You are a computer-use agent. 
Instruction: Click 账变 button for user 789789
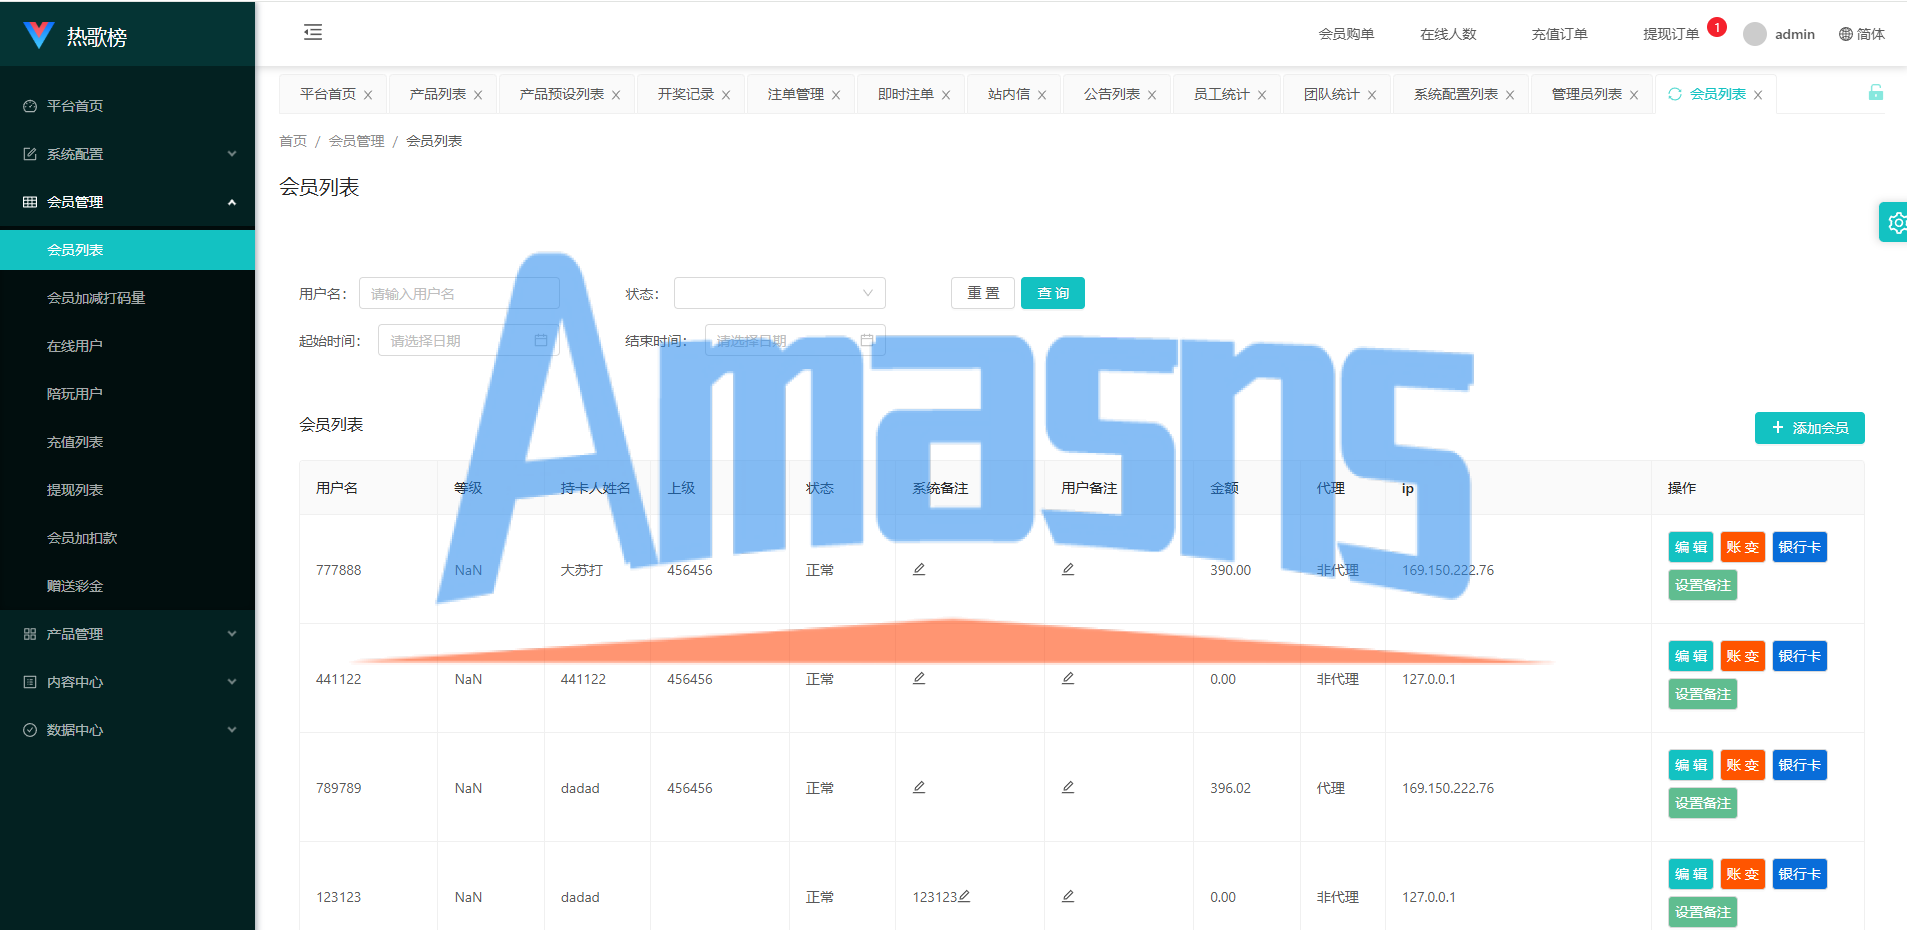(1743, 765)
